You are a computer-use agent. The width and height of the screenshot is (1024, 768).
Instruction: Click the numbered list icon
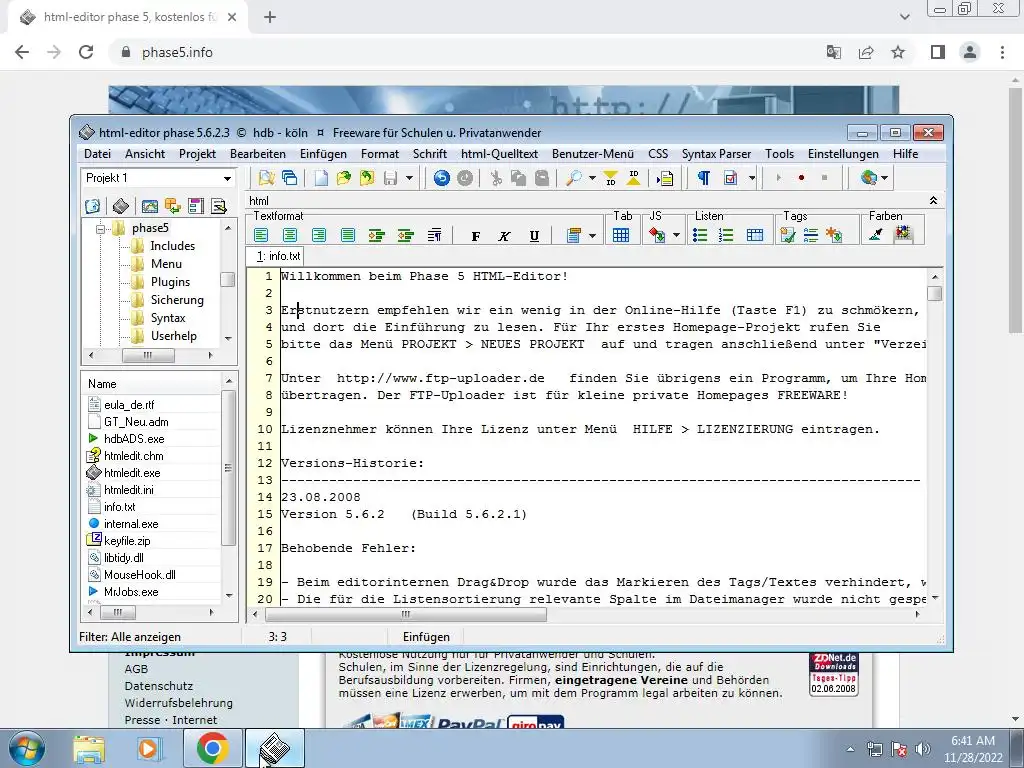726,235
